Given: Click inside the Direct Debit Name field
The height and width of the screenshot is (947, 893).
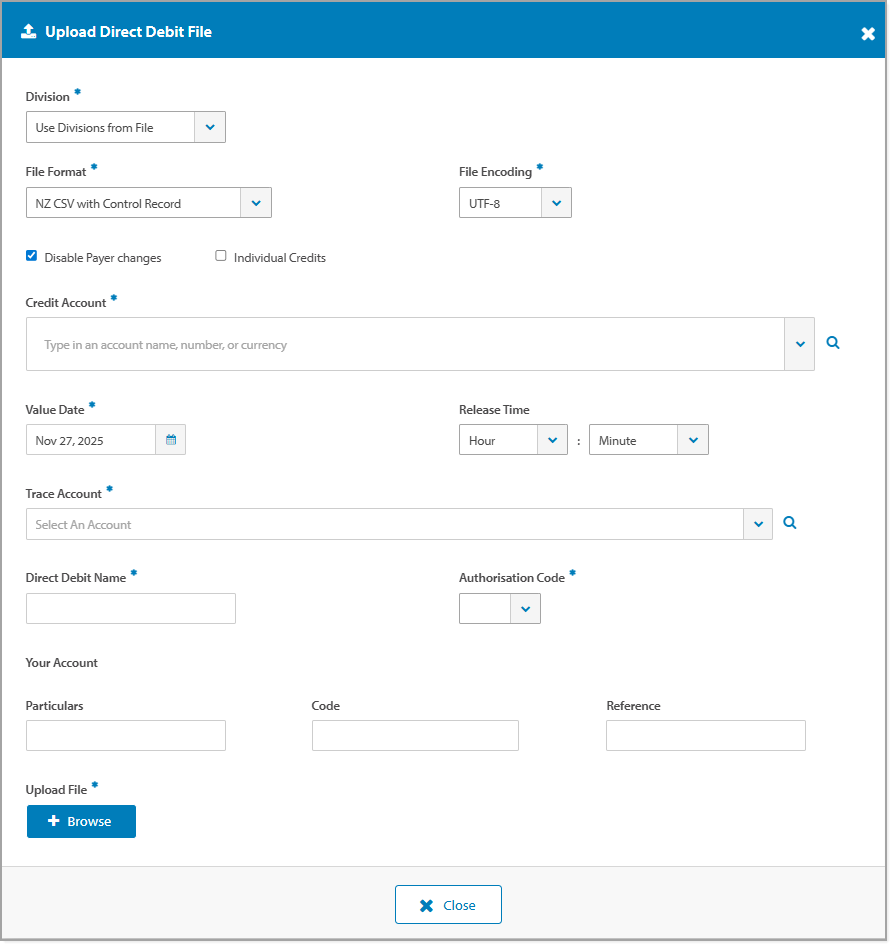Looking at the screenshot, I should [130, 608].
